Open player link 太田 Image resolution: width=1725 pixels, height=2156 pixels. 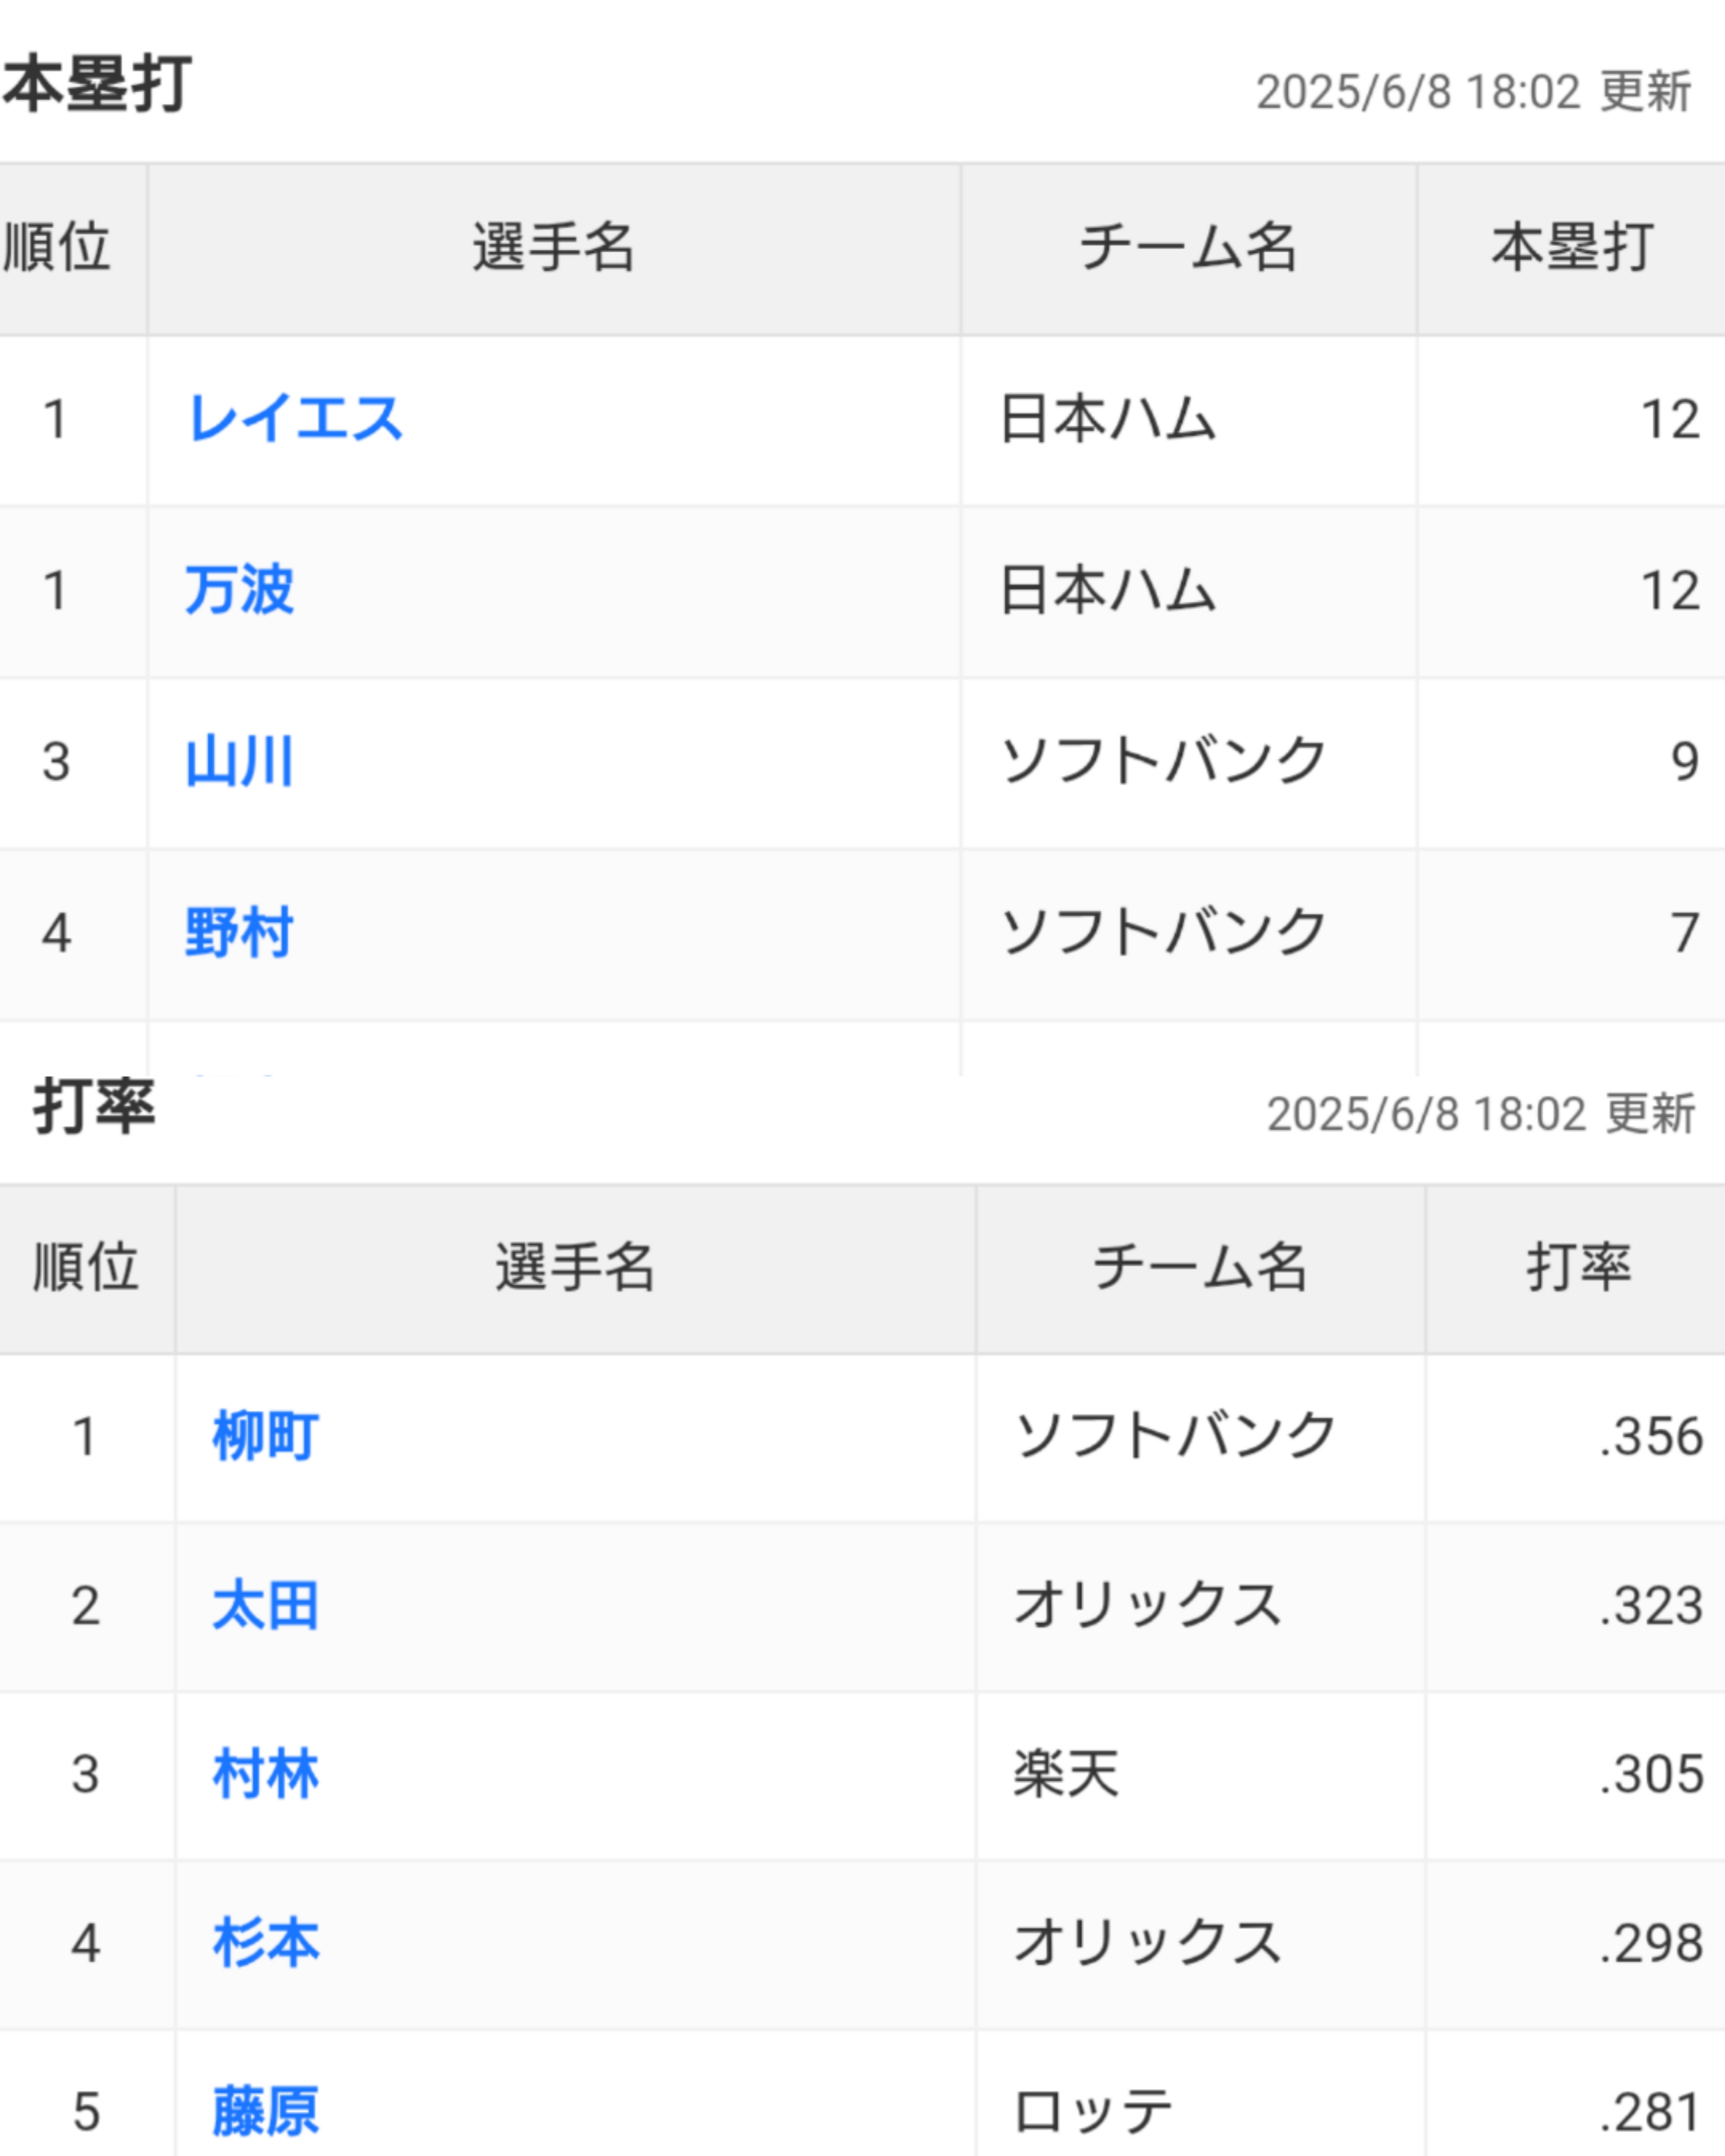[x=265, y=1606]
